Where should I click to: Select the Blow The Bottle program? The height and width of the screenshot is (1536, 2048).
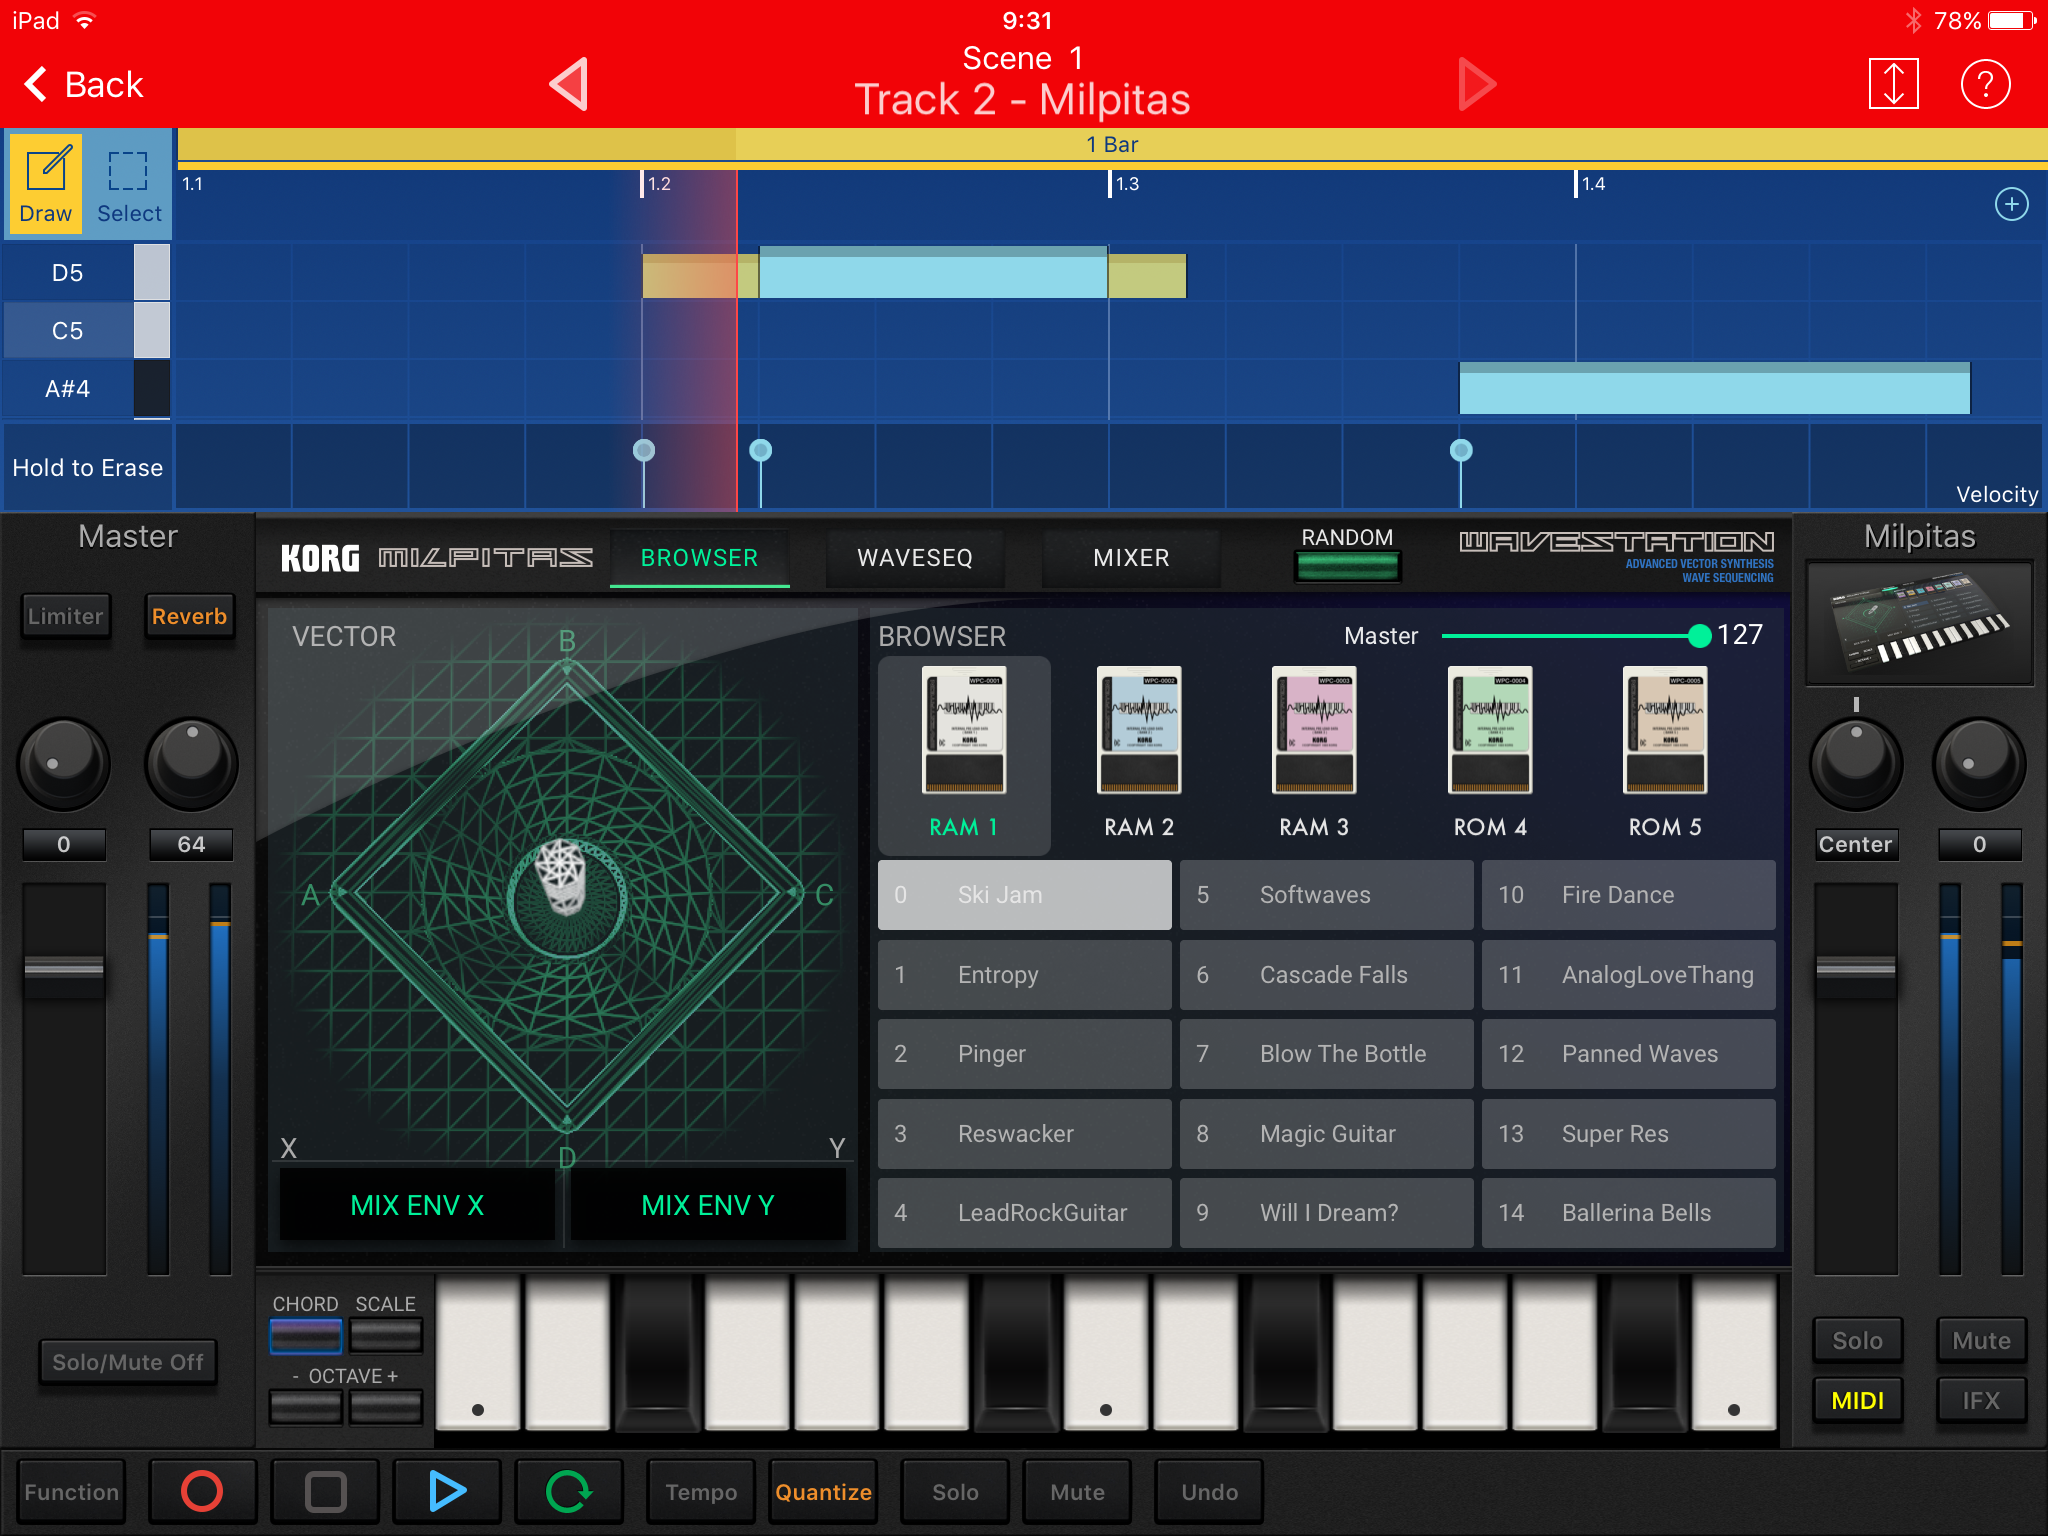[1327, 1053]
